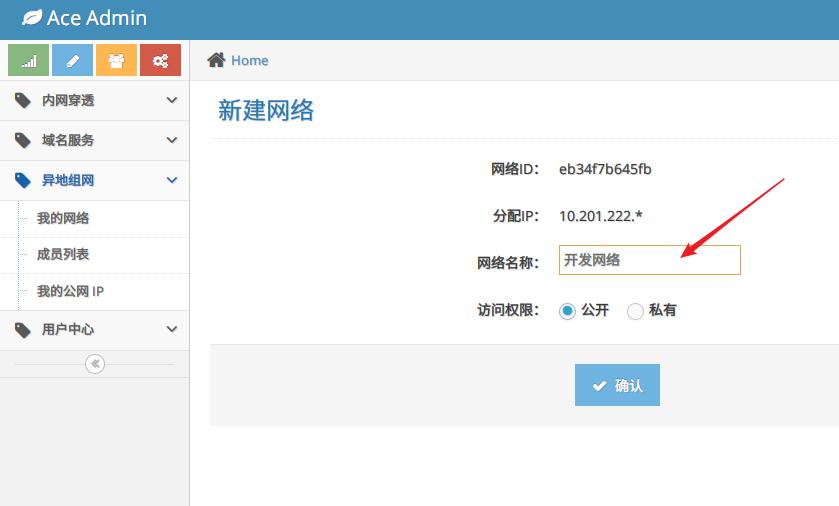Click the 网络名称 text input field
Viewport: 839px width, 506px height.
coord(649,260)
